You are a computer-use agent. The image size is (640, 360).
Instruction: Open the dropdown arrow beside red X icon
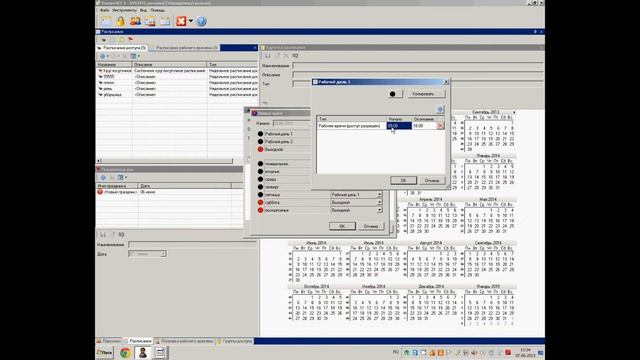[191, 21]
